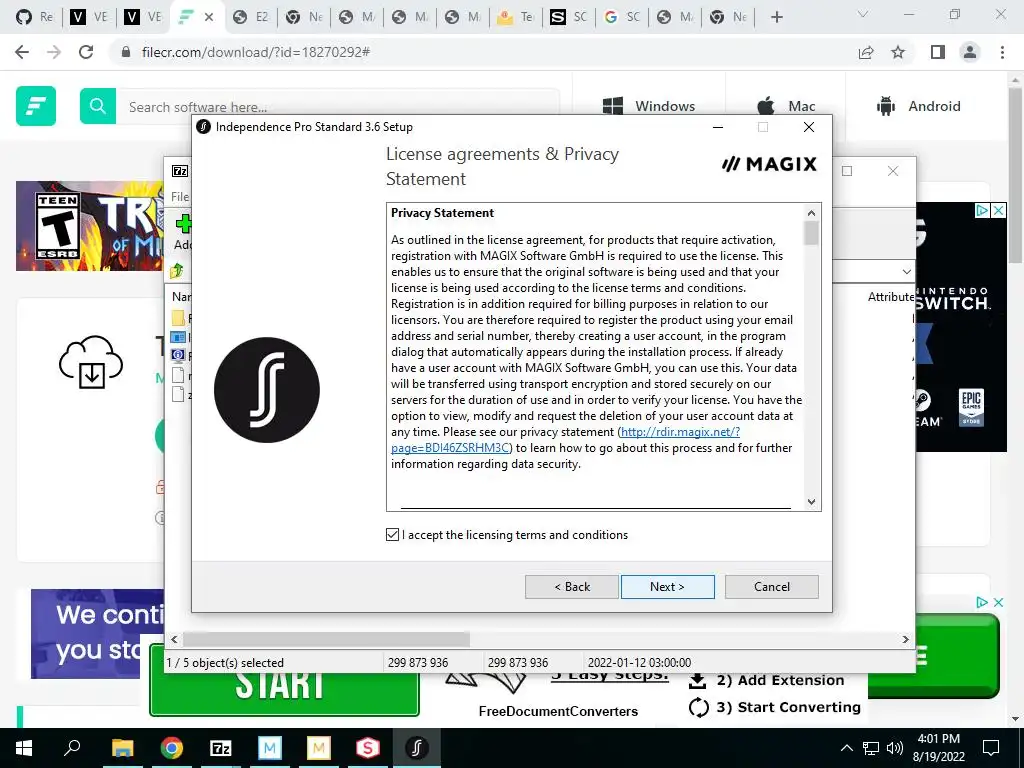Click the Chrome address bar URL
Viewport: 1024px width, 768px height.
coord(255,52)
